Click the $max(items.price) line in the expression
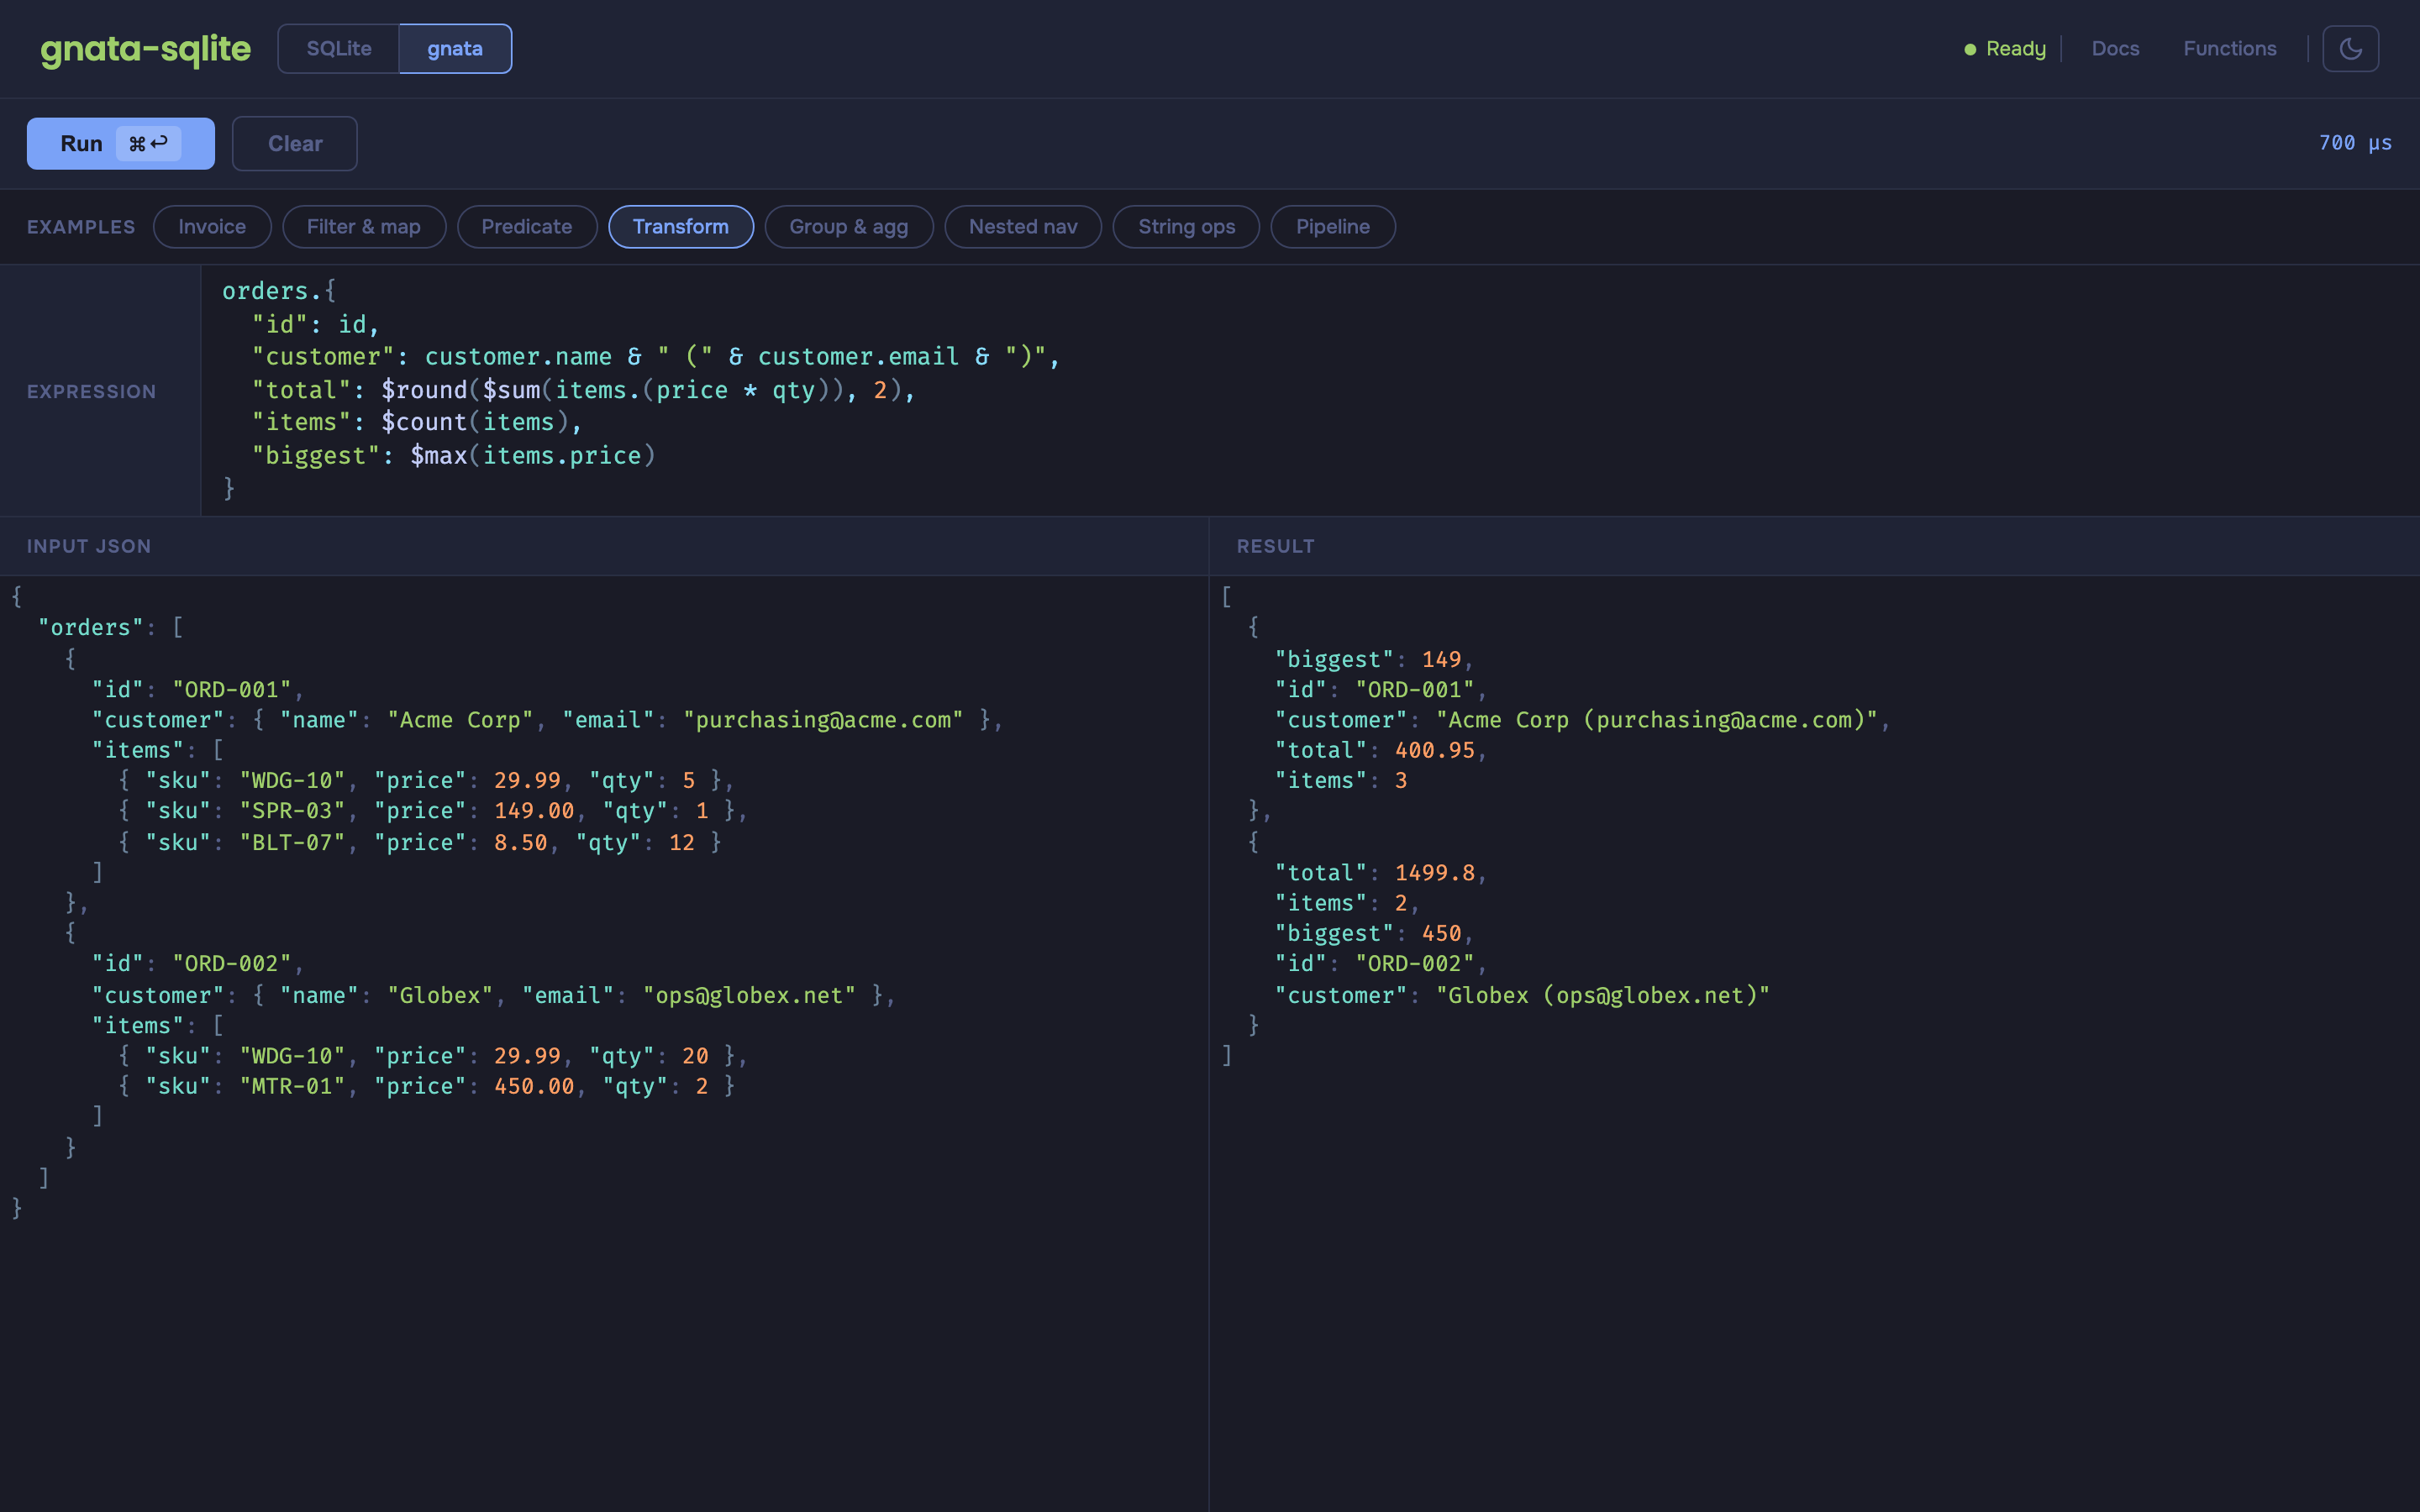 tap(453, 455)
